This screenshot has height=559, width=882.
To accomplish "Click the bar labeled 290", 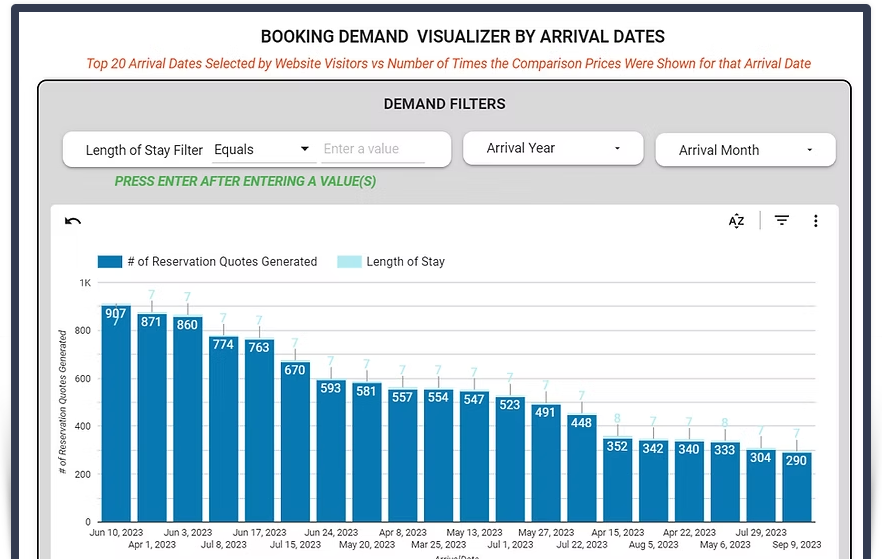I will click(x=796, y=485).
